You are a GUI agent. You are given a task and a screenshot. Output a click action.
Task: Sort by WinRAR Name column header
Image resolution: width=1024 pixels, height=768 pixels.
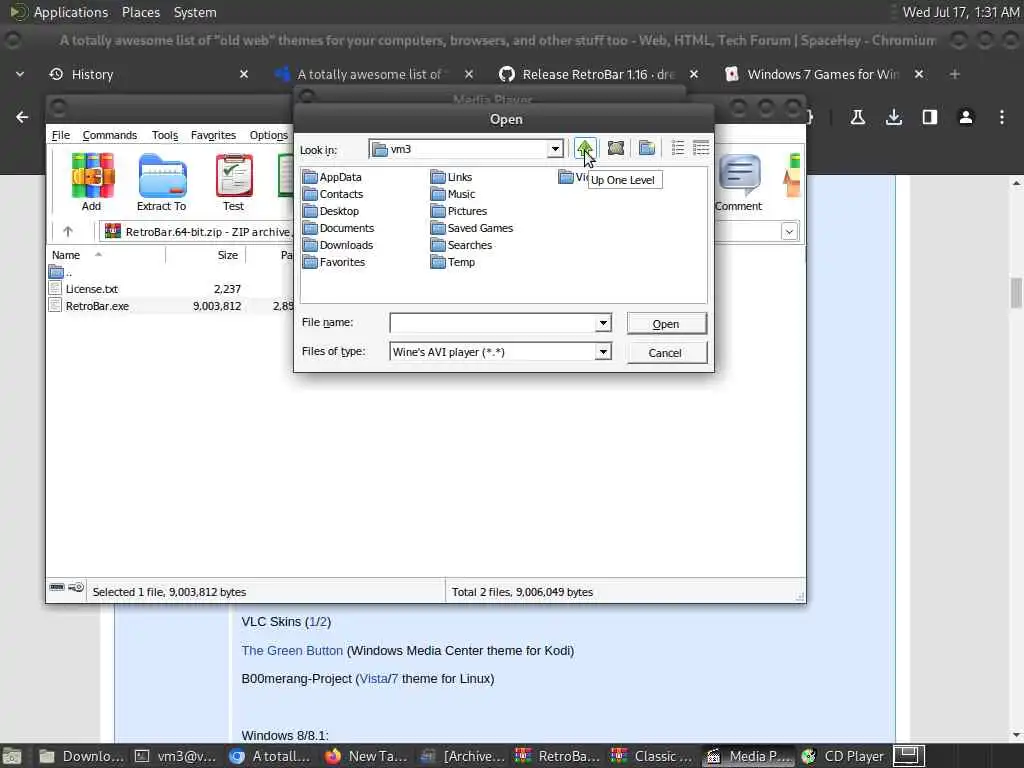(66, 255)
